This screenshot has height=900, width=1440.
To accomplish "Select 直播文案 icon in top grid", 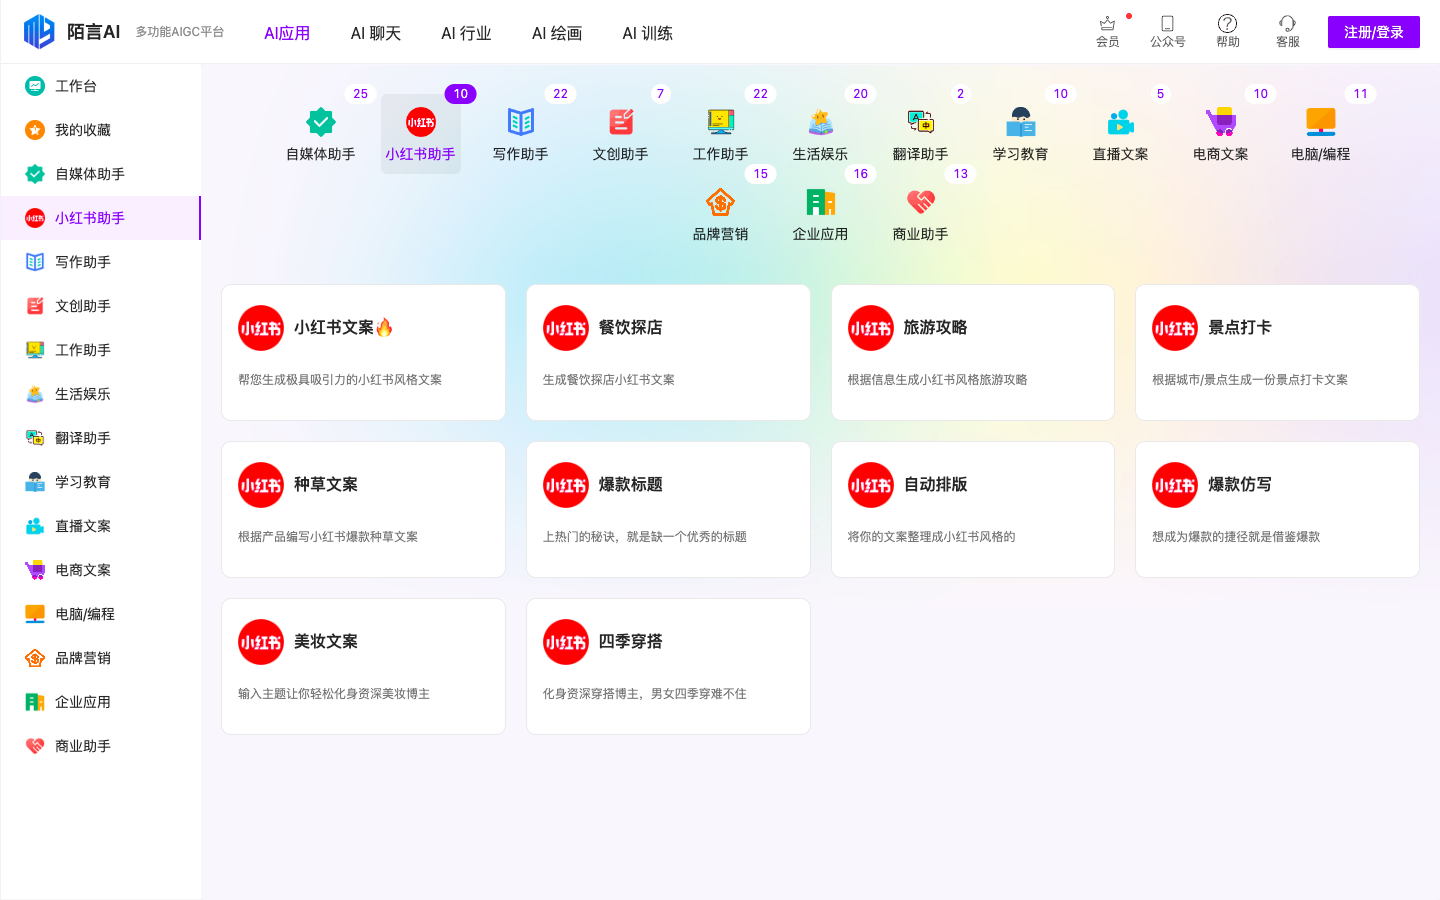I will click(1121, 122).
